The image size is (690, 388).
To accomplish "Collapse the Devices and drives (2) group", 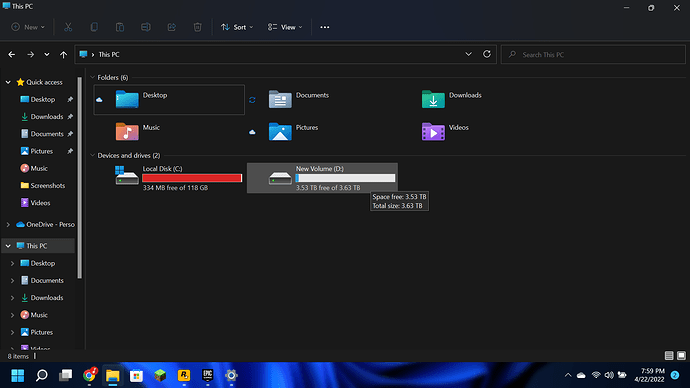I will 92,155.
